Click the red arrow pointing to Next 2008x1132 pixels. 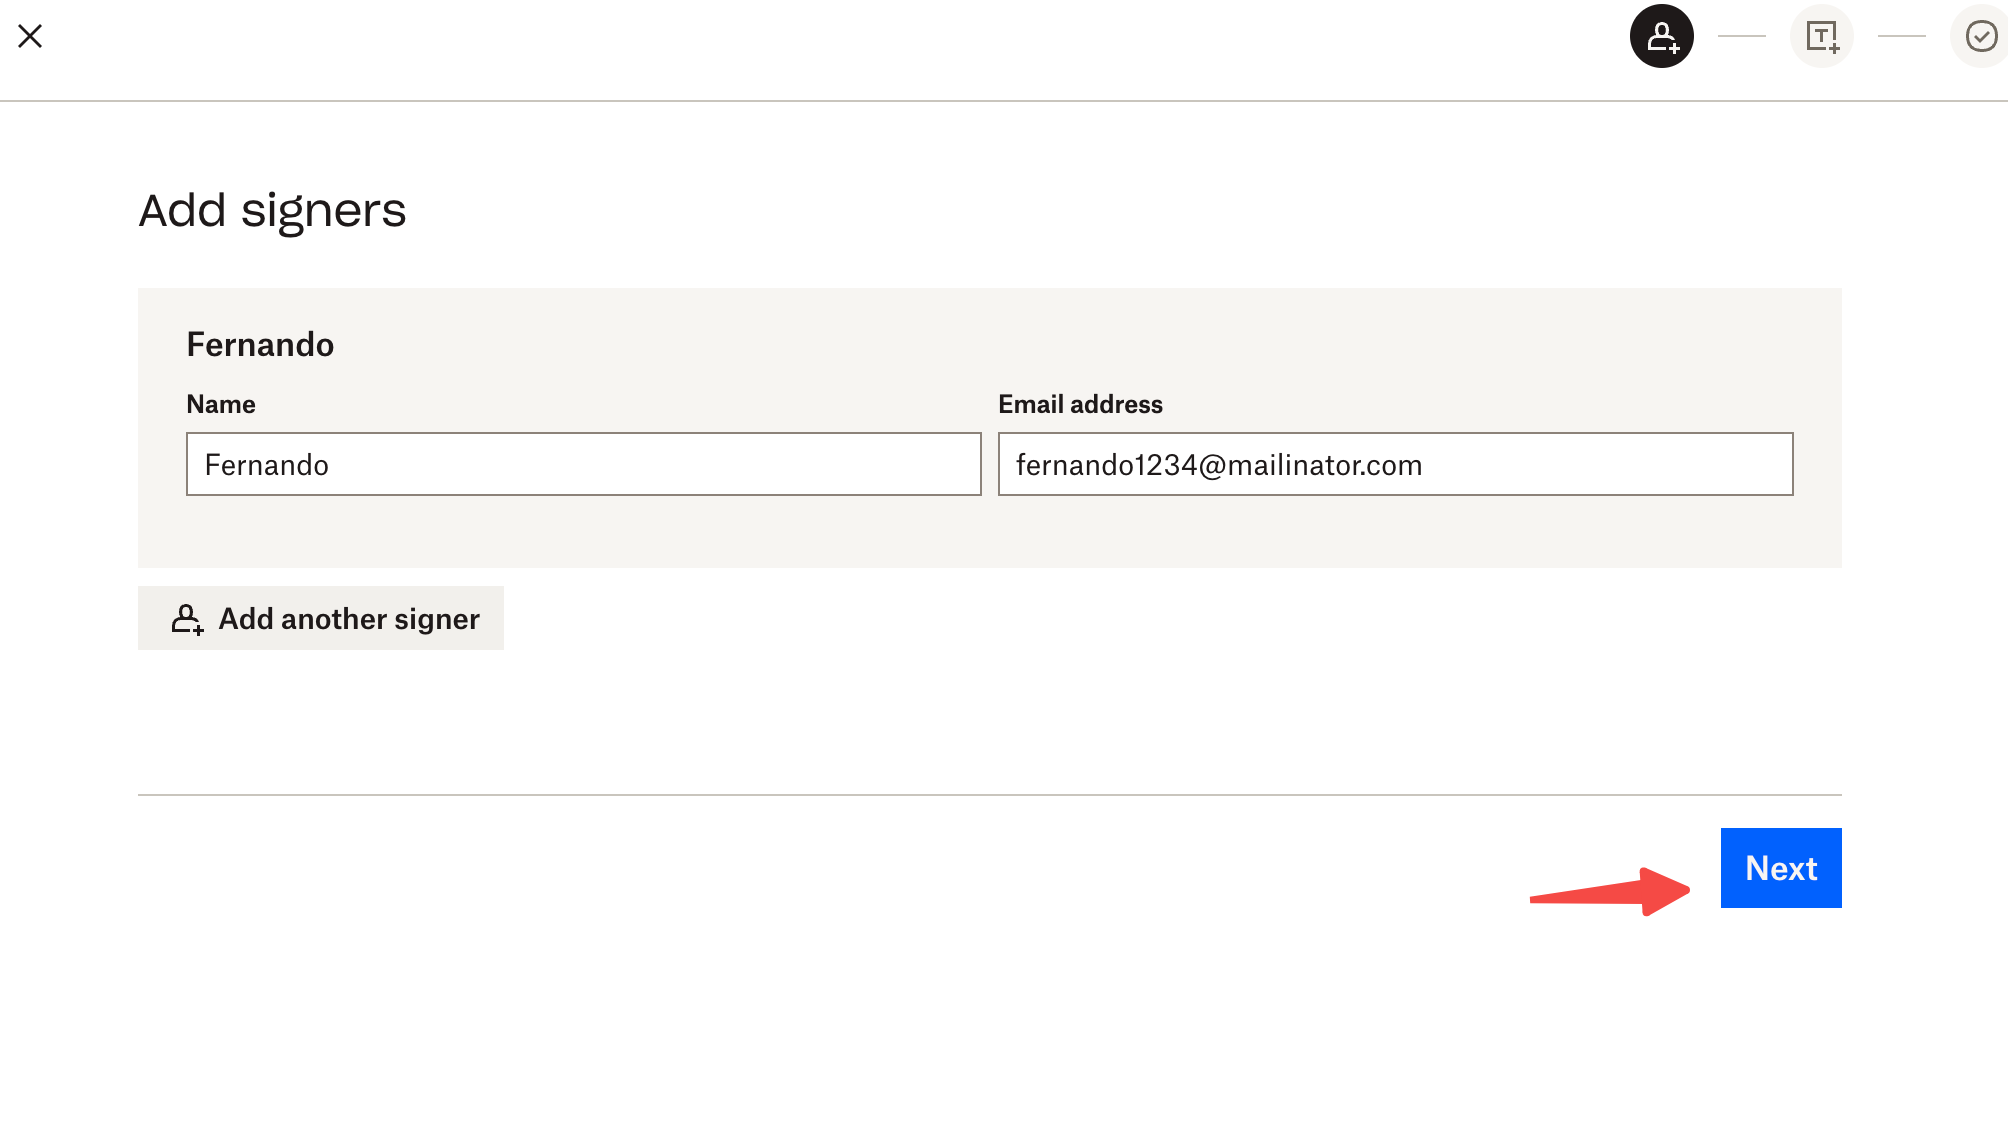click(x=1610, y=891)
